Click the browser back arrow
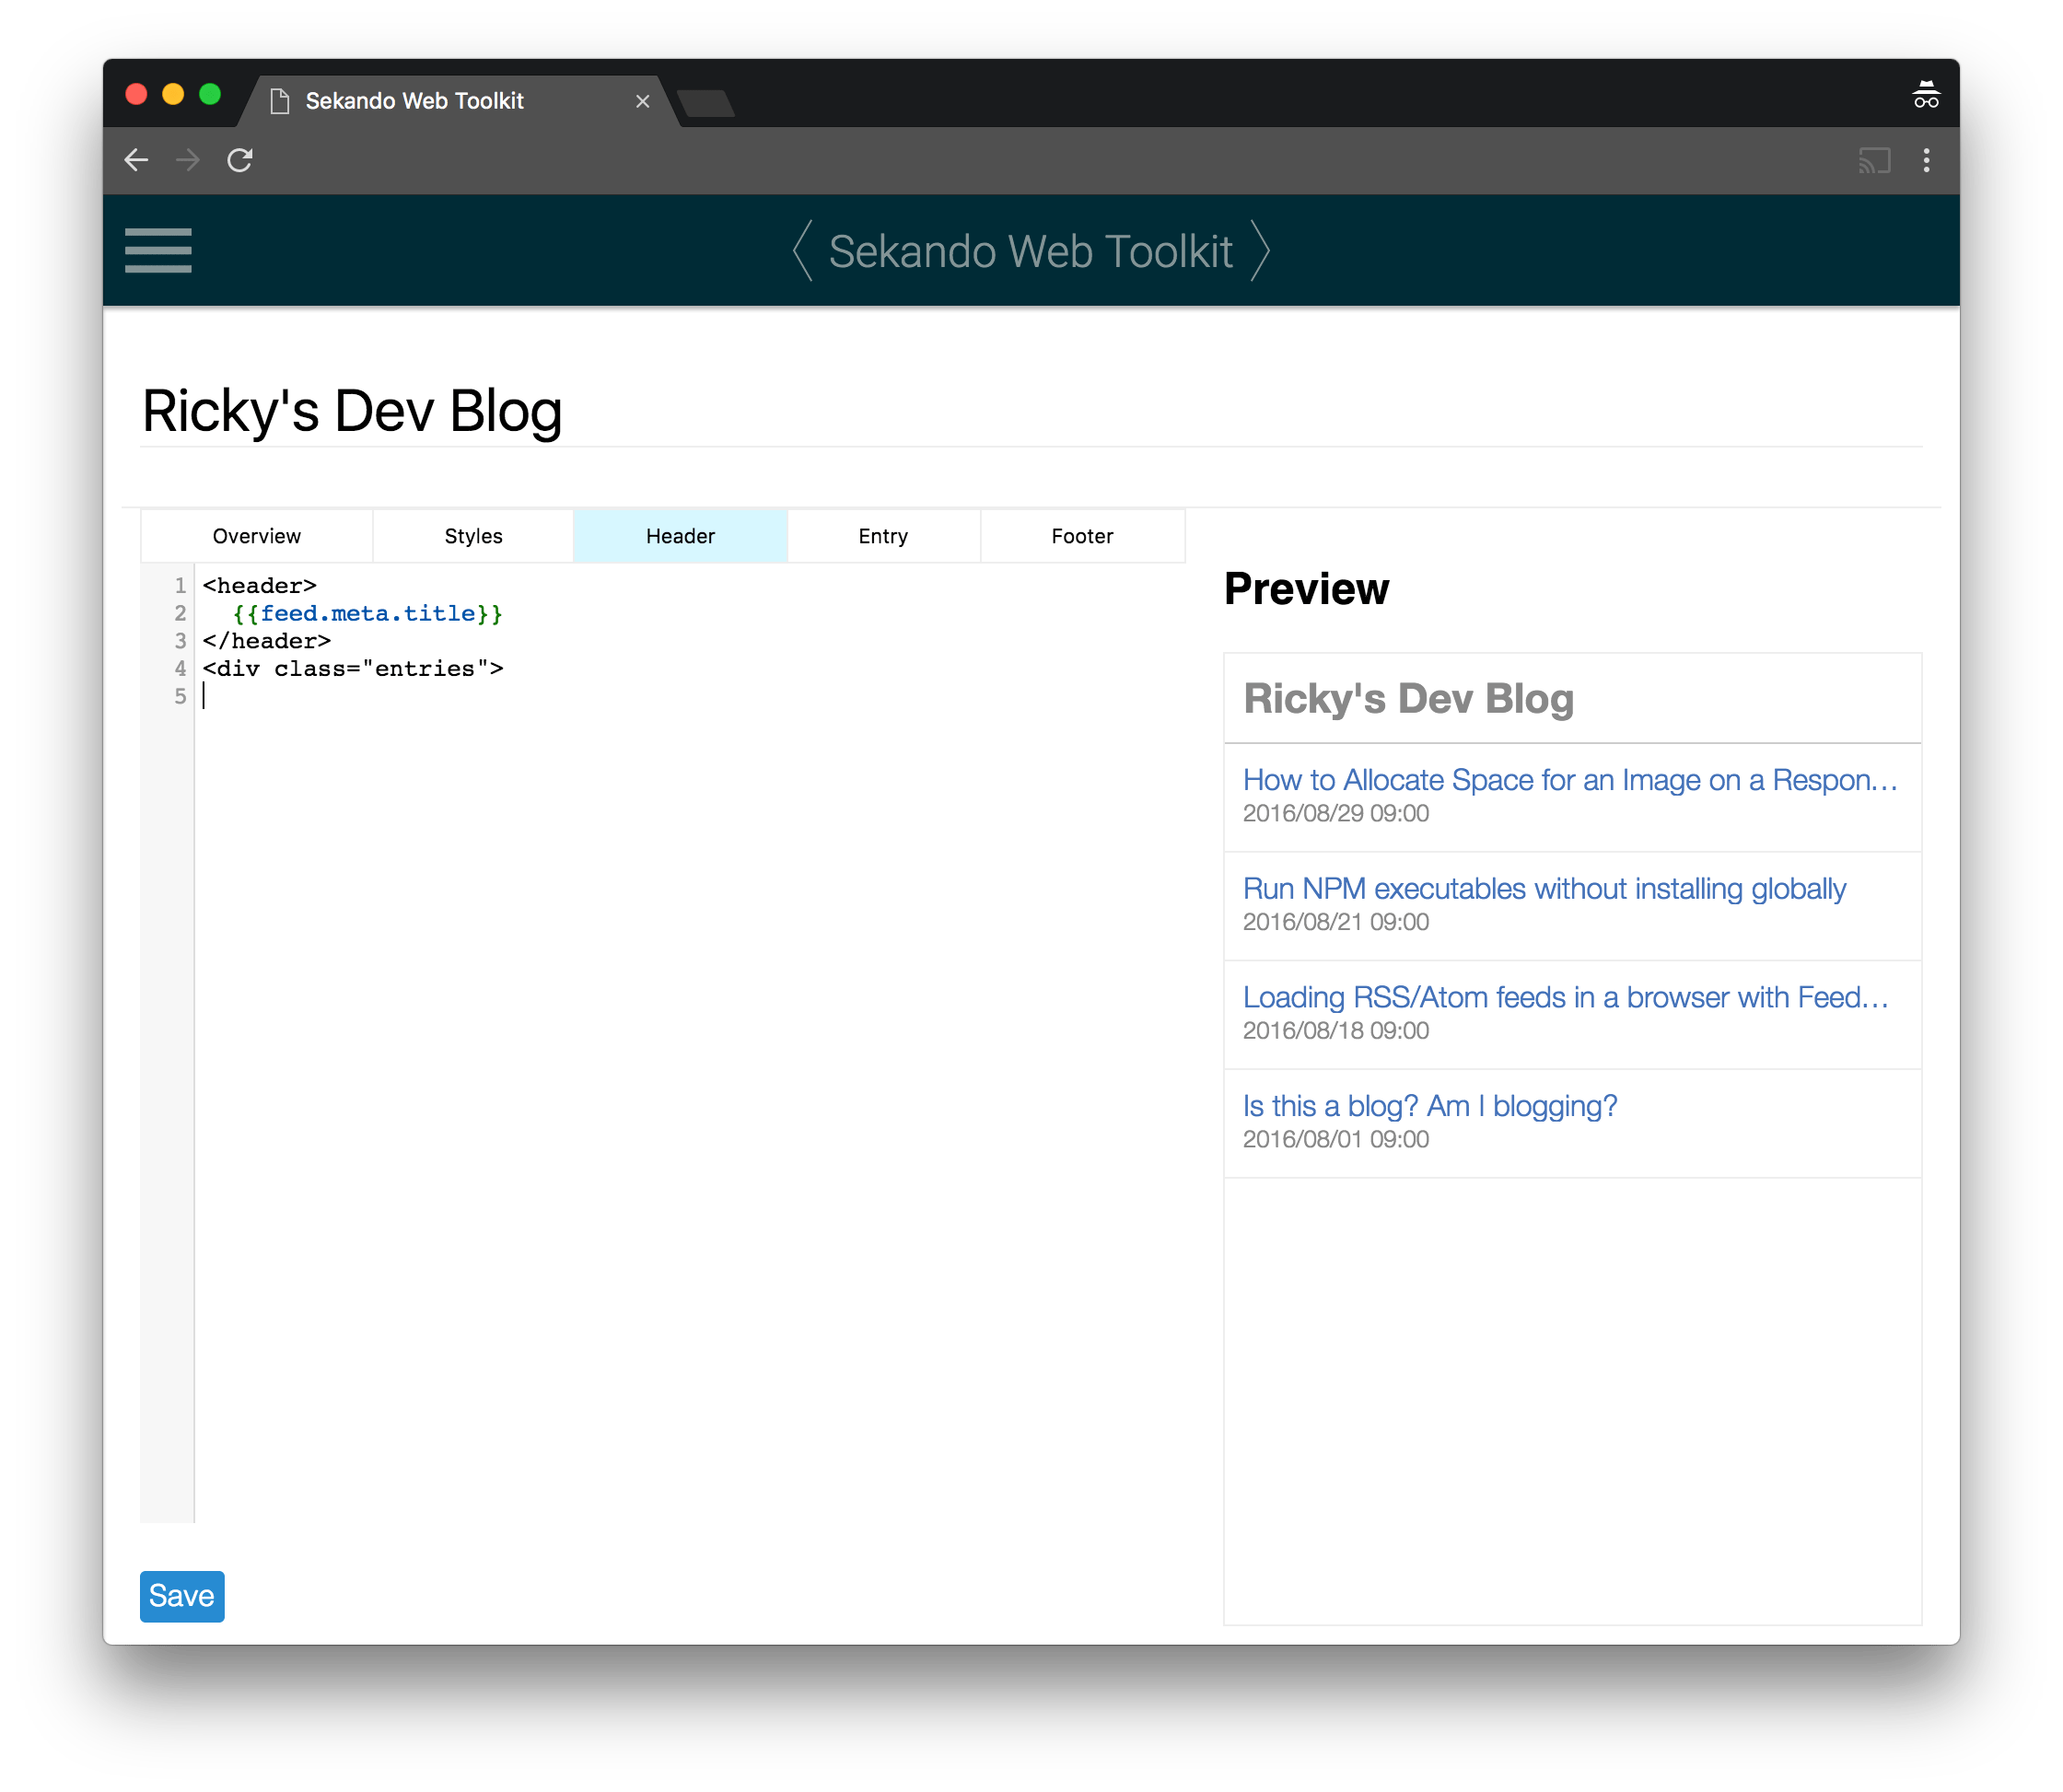This screenshot has height=1792, width=2063. click(136, 160)
